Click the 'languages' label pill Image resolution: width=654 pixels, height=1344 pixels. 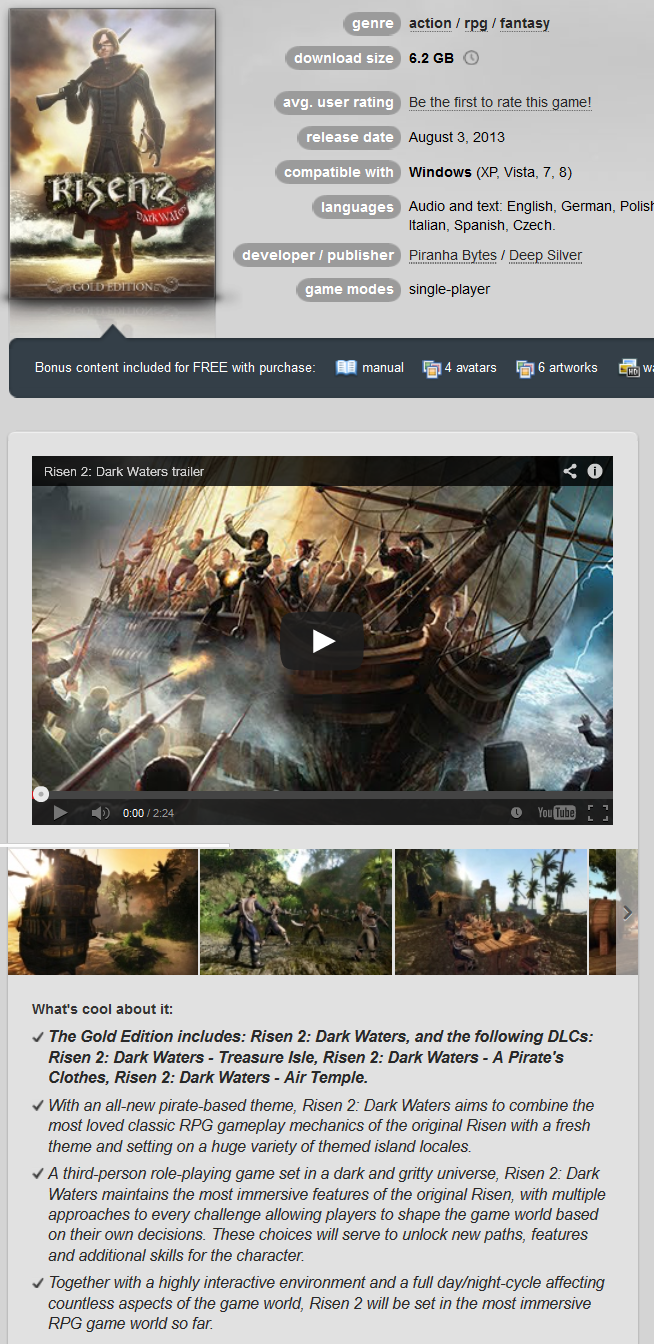coord(356,207)
